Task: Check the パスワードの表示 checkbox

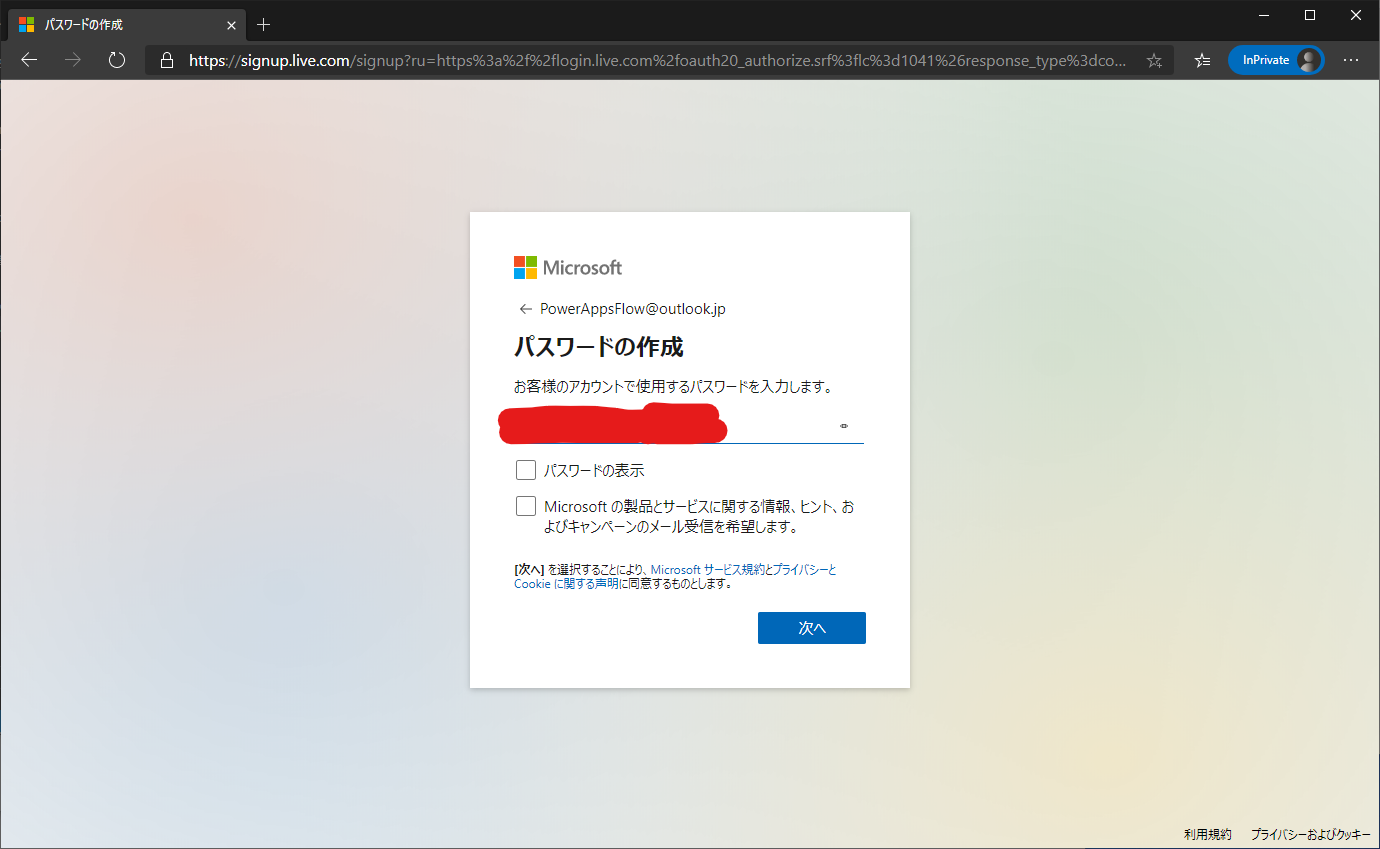Action: (x=526, y=470)
